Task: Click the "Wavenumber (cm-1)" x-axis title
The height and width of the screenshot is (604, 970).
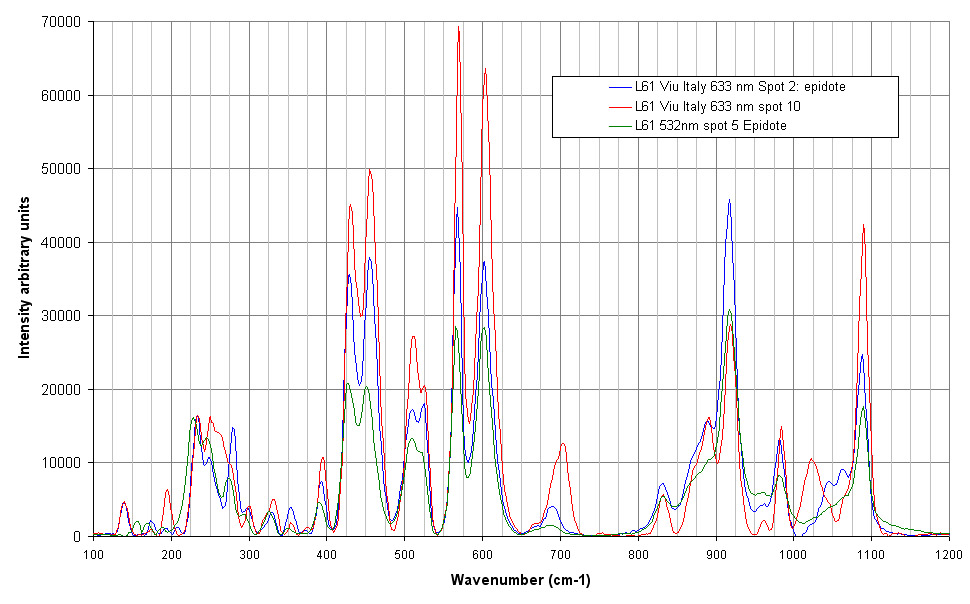Action: pos(520,581)
